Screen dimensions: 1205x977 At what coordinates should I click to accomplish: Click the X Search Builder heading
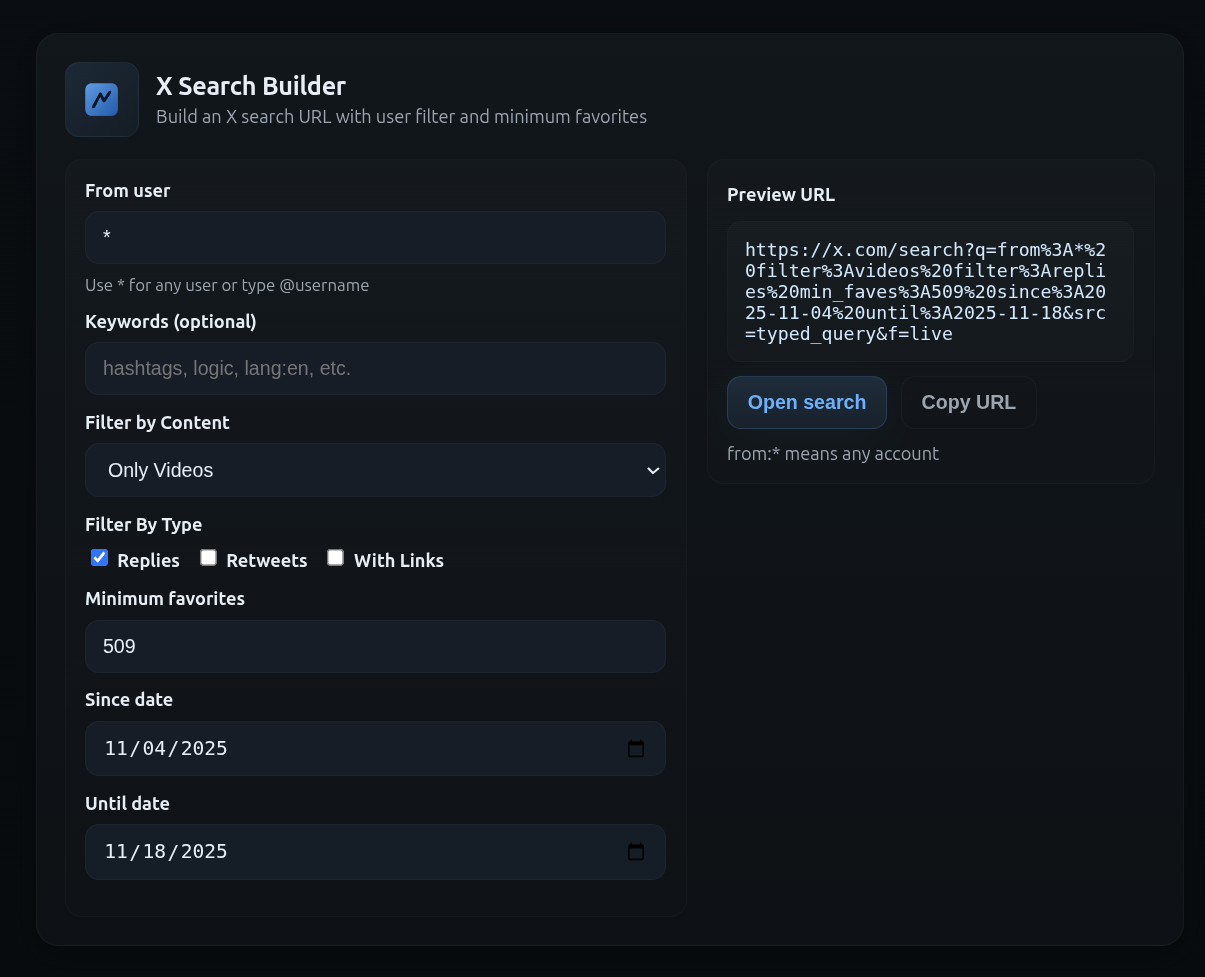tap(250, 86)
